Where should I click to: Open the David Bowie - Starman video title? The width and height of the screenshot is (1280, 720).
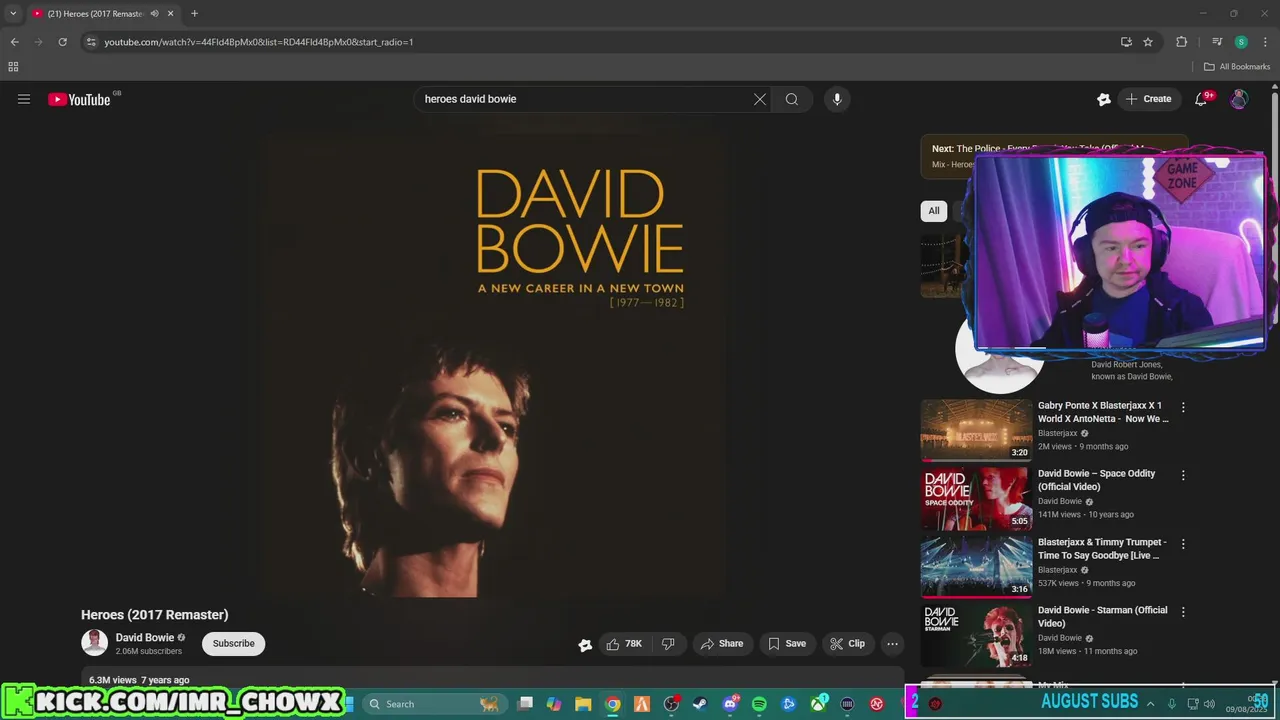pos(1102,617)
